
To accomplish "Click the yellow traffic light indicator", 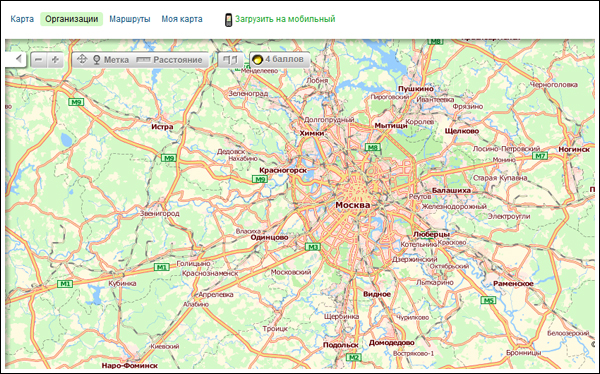I will [x=258, y=60].
